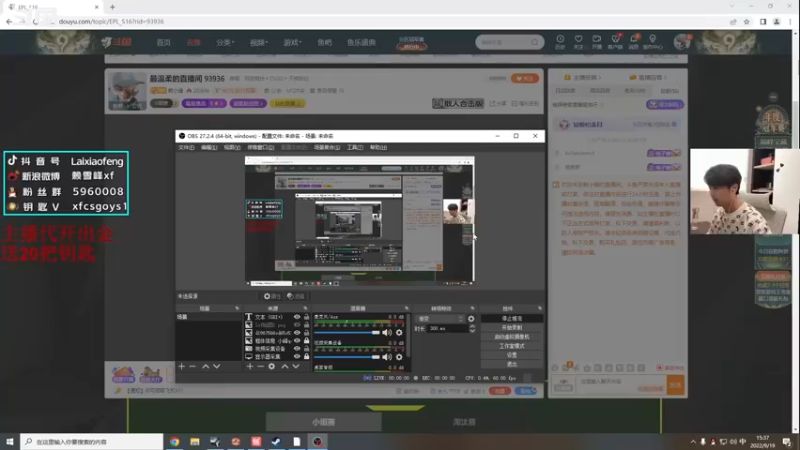800x450 pixels.
Task: Switch to the 小组赛 tab below the stream
Action: 323,422
